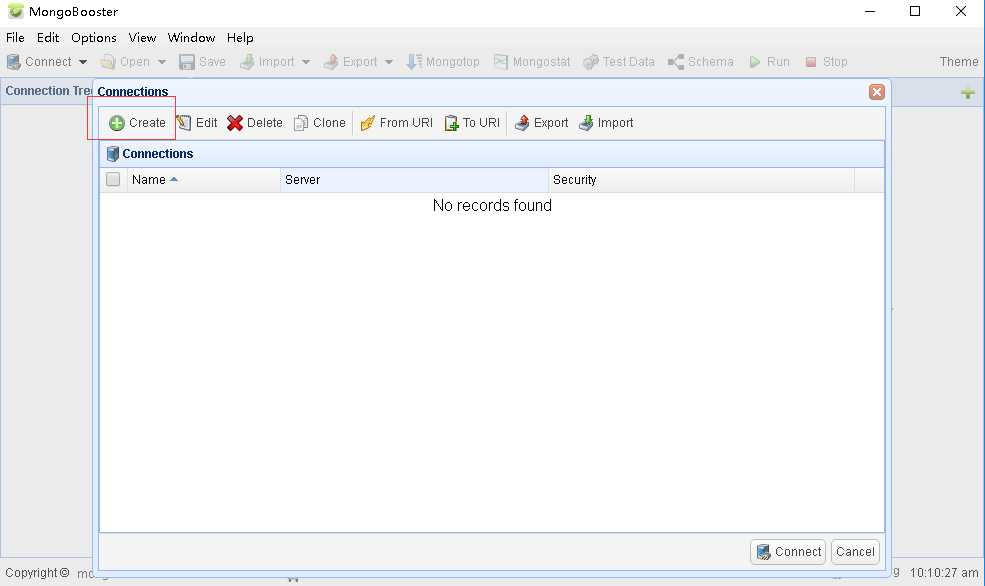Export connections from dialog toolbar
985x586 pixels.
(541, 122)
